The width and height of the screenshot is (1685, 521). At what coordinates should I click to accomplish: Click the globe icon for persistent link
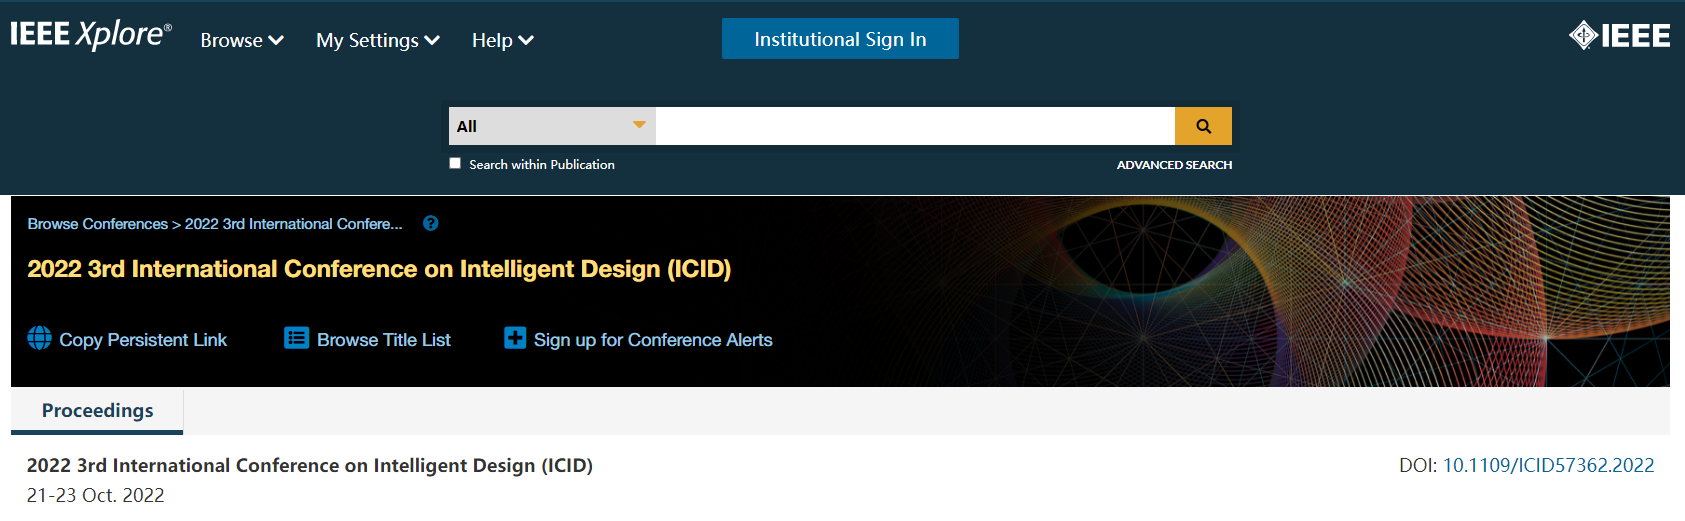coord(40,338)
